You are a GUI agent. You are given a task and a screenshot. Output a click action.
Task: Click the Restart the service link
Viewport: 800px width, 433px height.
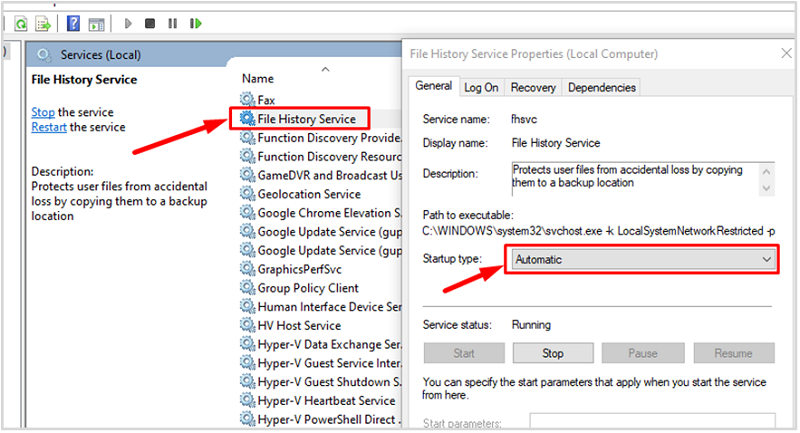point(50,127)
